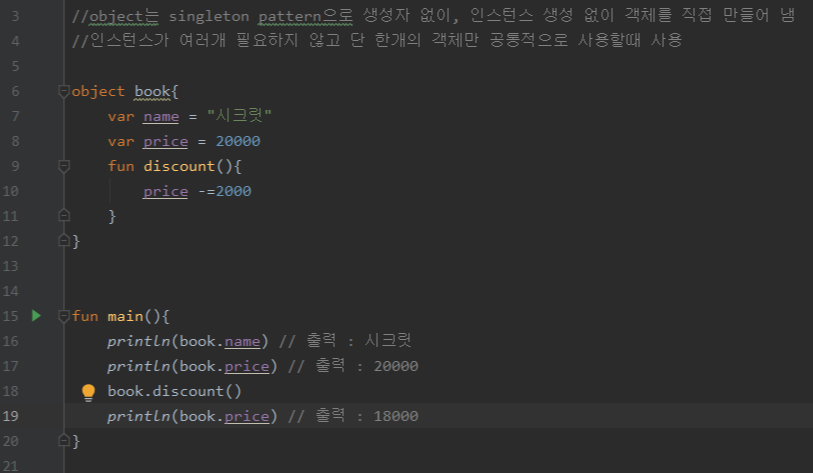This screenshot has height=473, width=813.
Task: Click the value 20000 on line 8
Action: pyautogui.click(x=238, y=141)
